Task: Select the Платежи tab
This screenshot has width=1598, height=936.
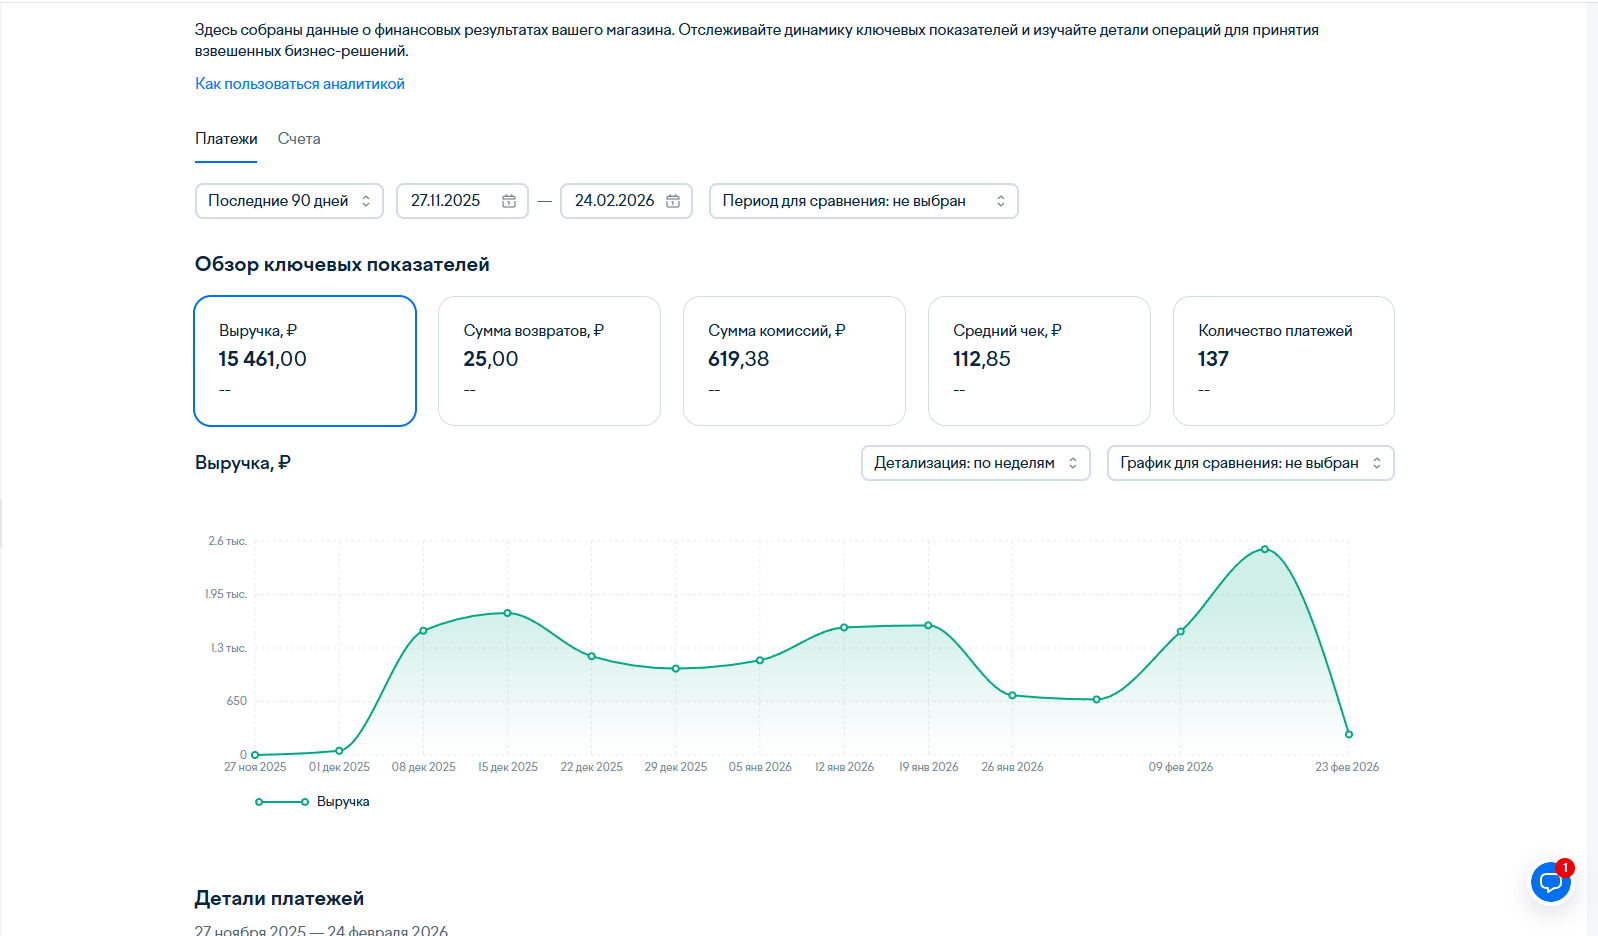Action: 226,139
